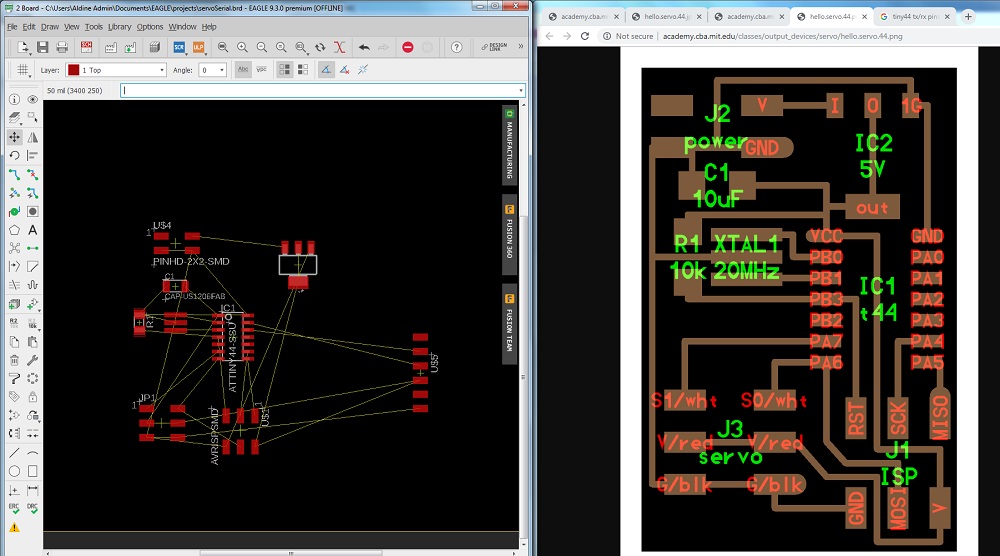
Task: Select the Route tool
Action: click(x=14, y=174)
